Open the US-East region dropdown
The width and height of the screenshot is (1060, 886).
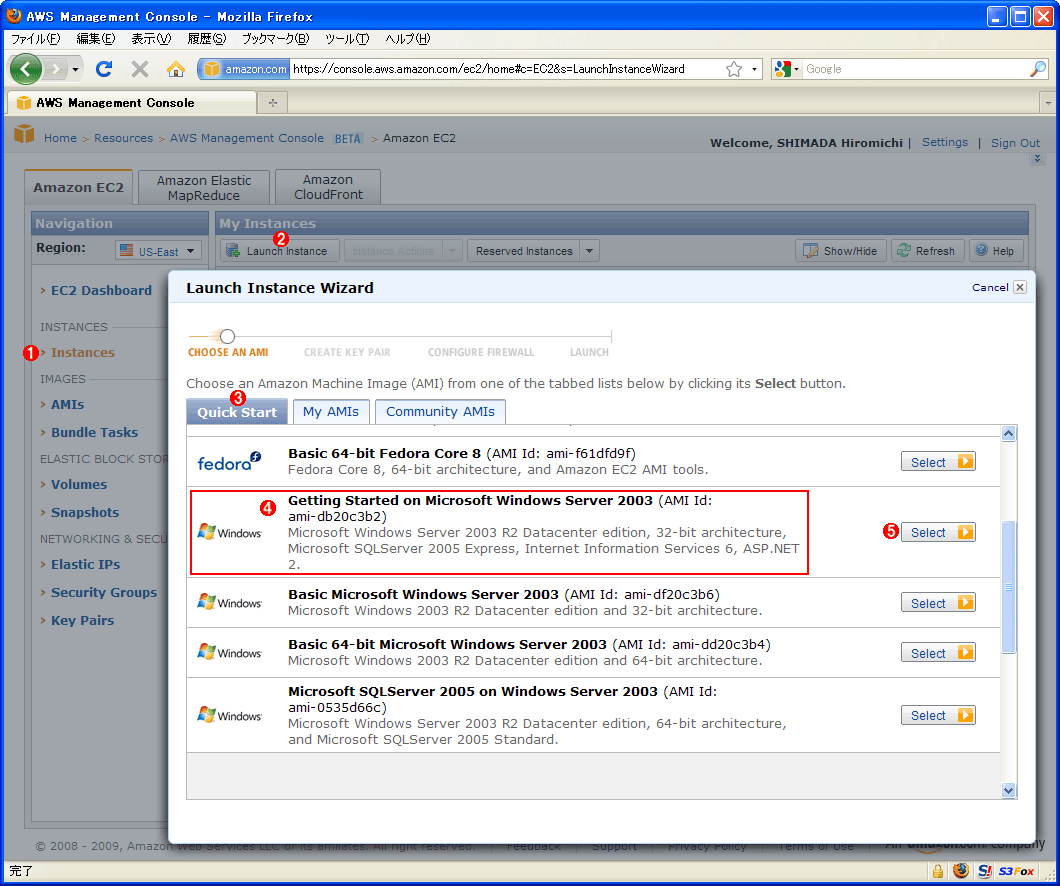[158, 251]
